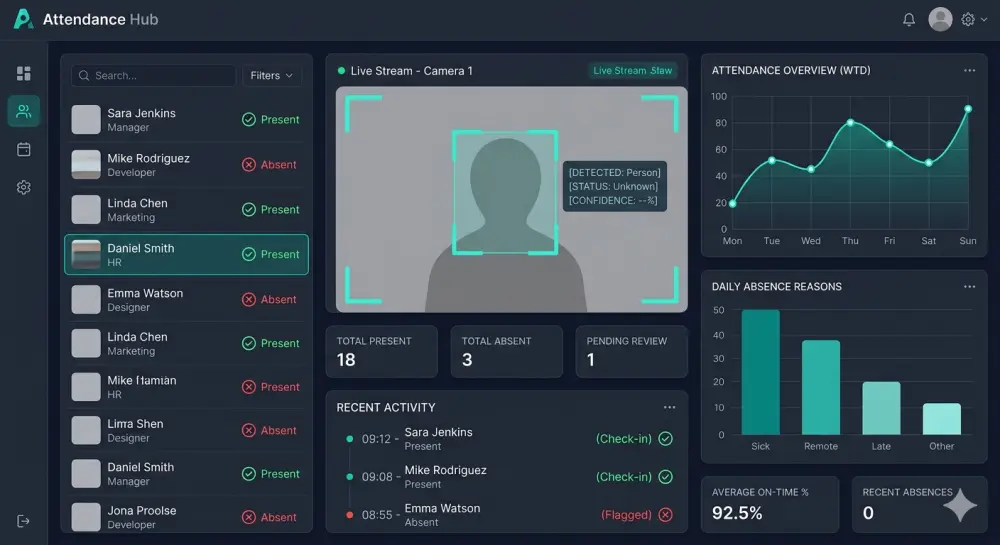The height and width of the screenshot is (545, 1000).
Task: Toggle Sara Jenkins Present status check
Action: point(249,119)
